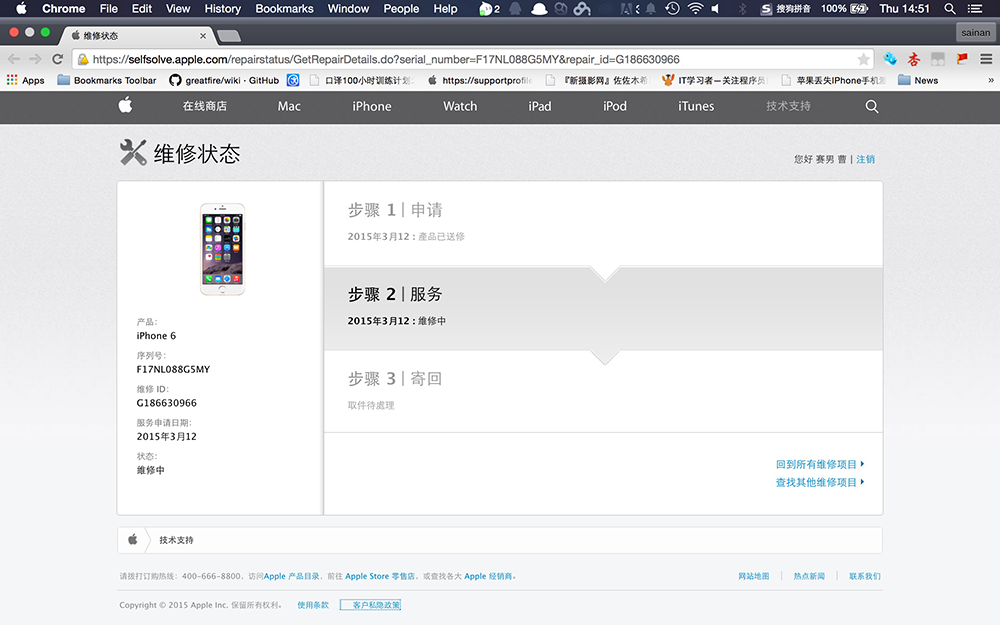Go to iTunes in Apple navigation
Screen dimensions: 1000x625
696,107
